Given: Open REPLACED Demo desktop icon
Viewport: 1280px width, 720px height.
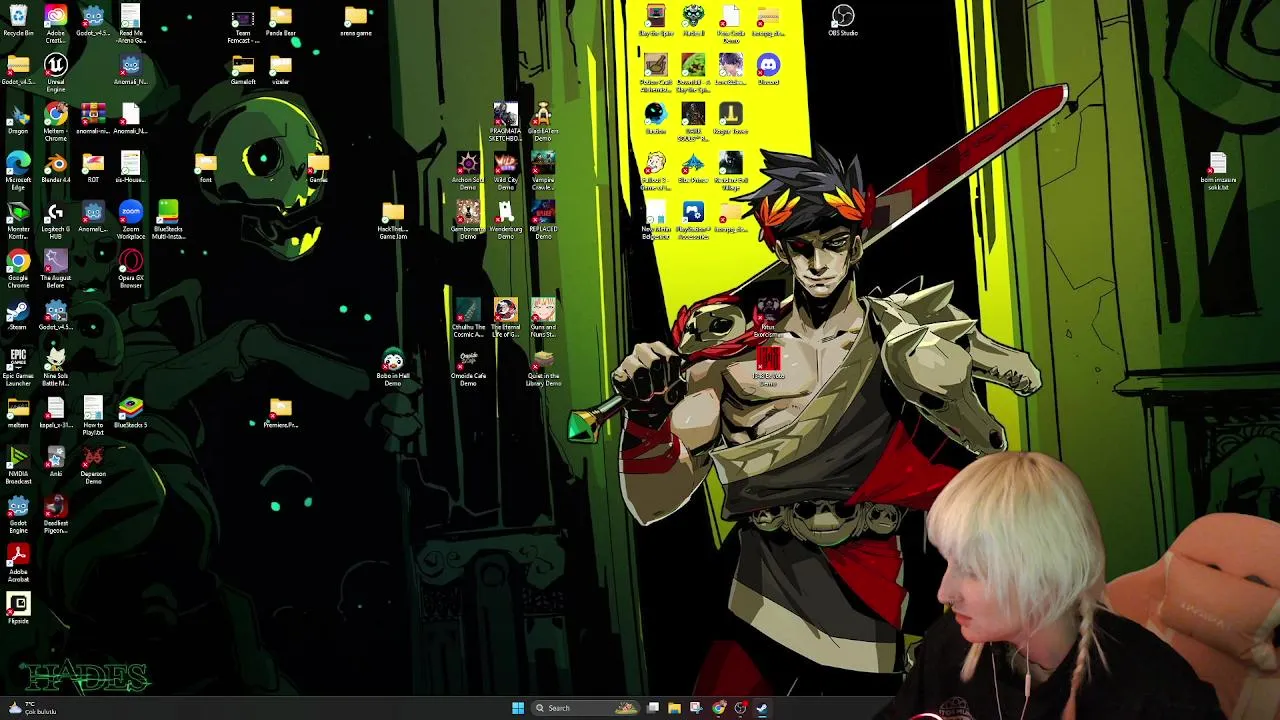Looking at the screenshot, I should [x=543, y=220].
